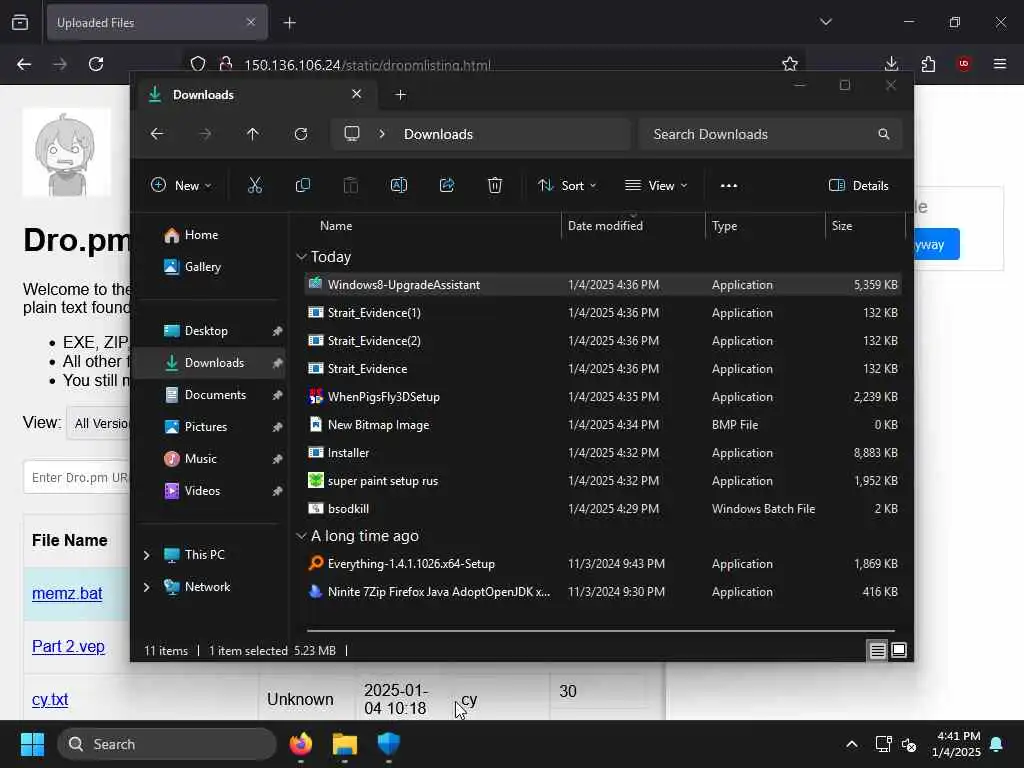Go back in Downloads Explorer window
Image resolution: width=1024 pixels, height=768 pixels.
pyautogui.click(x=157, y=134)
